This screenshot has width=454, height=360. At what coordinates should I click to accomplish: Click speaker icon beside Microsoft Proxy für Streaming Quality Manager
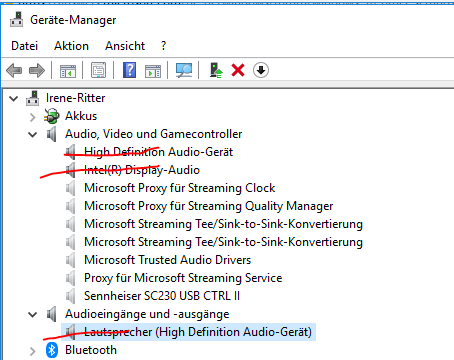(x=71, y=206)
